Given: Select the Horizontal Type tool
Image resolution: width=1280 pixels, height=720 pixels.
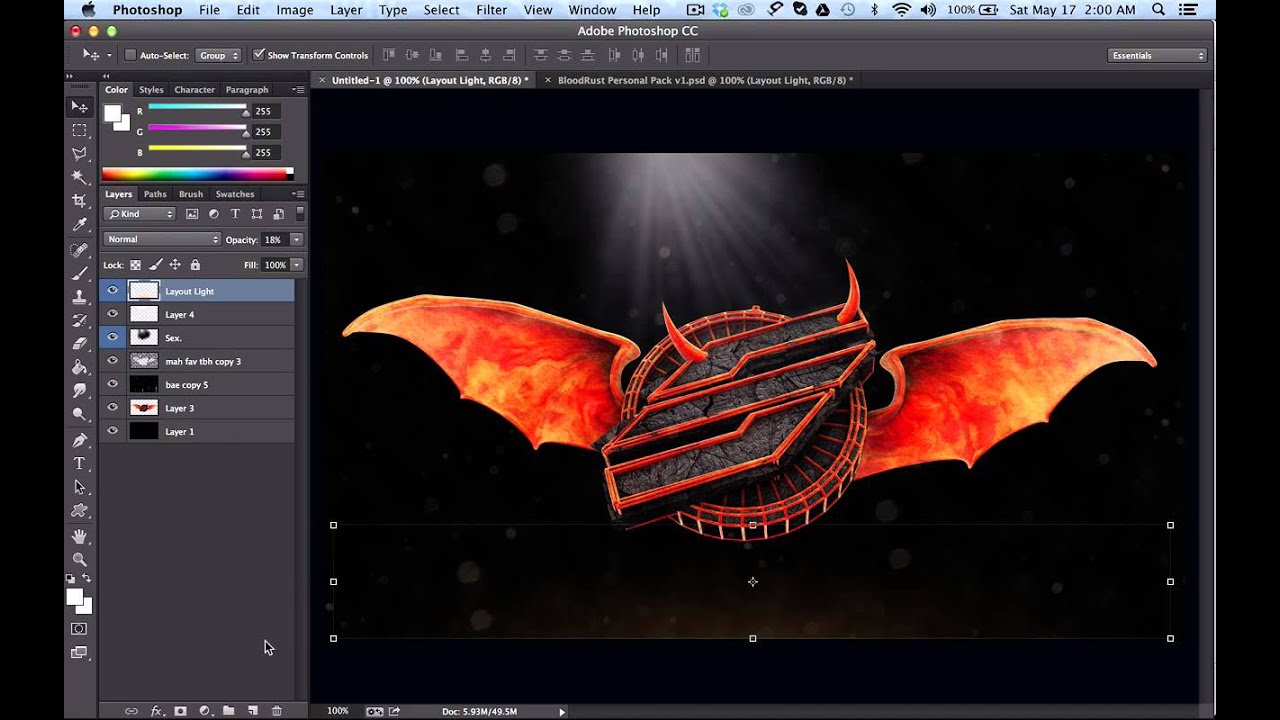Looking at the screenshot, I should [80, 463].
